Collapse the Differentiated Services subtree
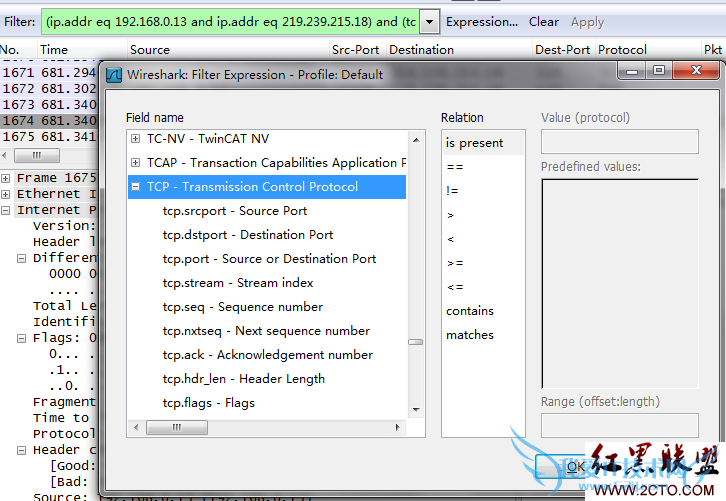726x501 pixels. click(x=21, y=258)
